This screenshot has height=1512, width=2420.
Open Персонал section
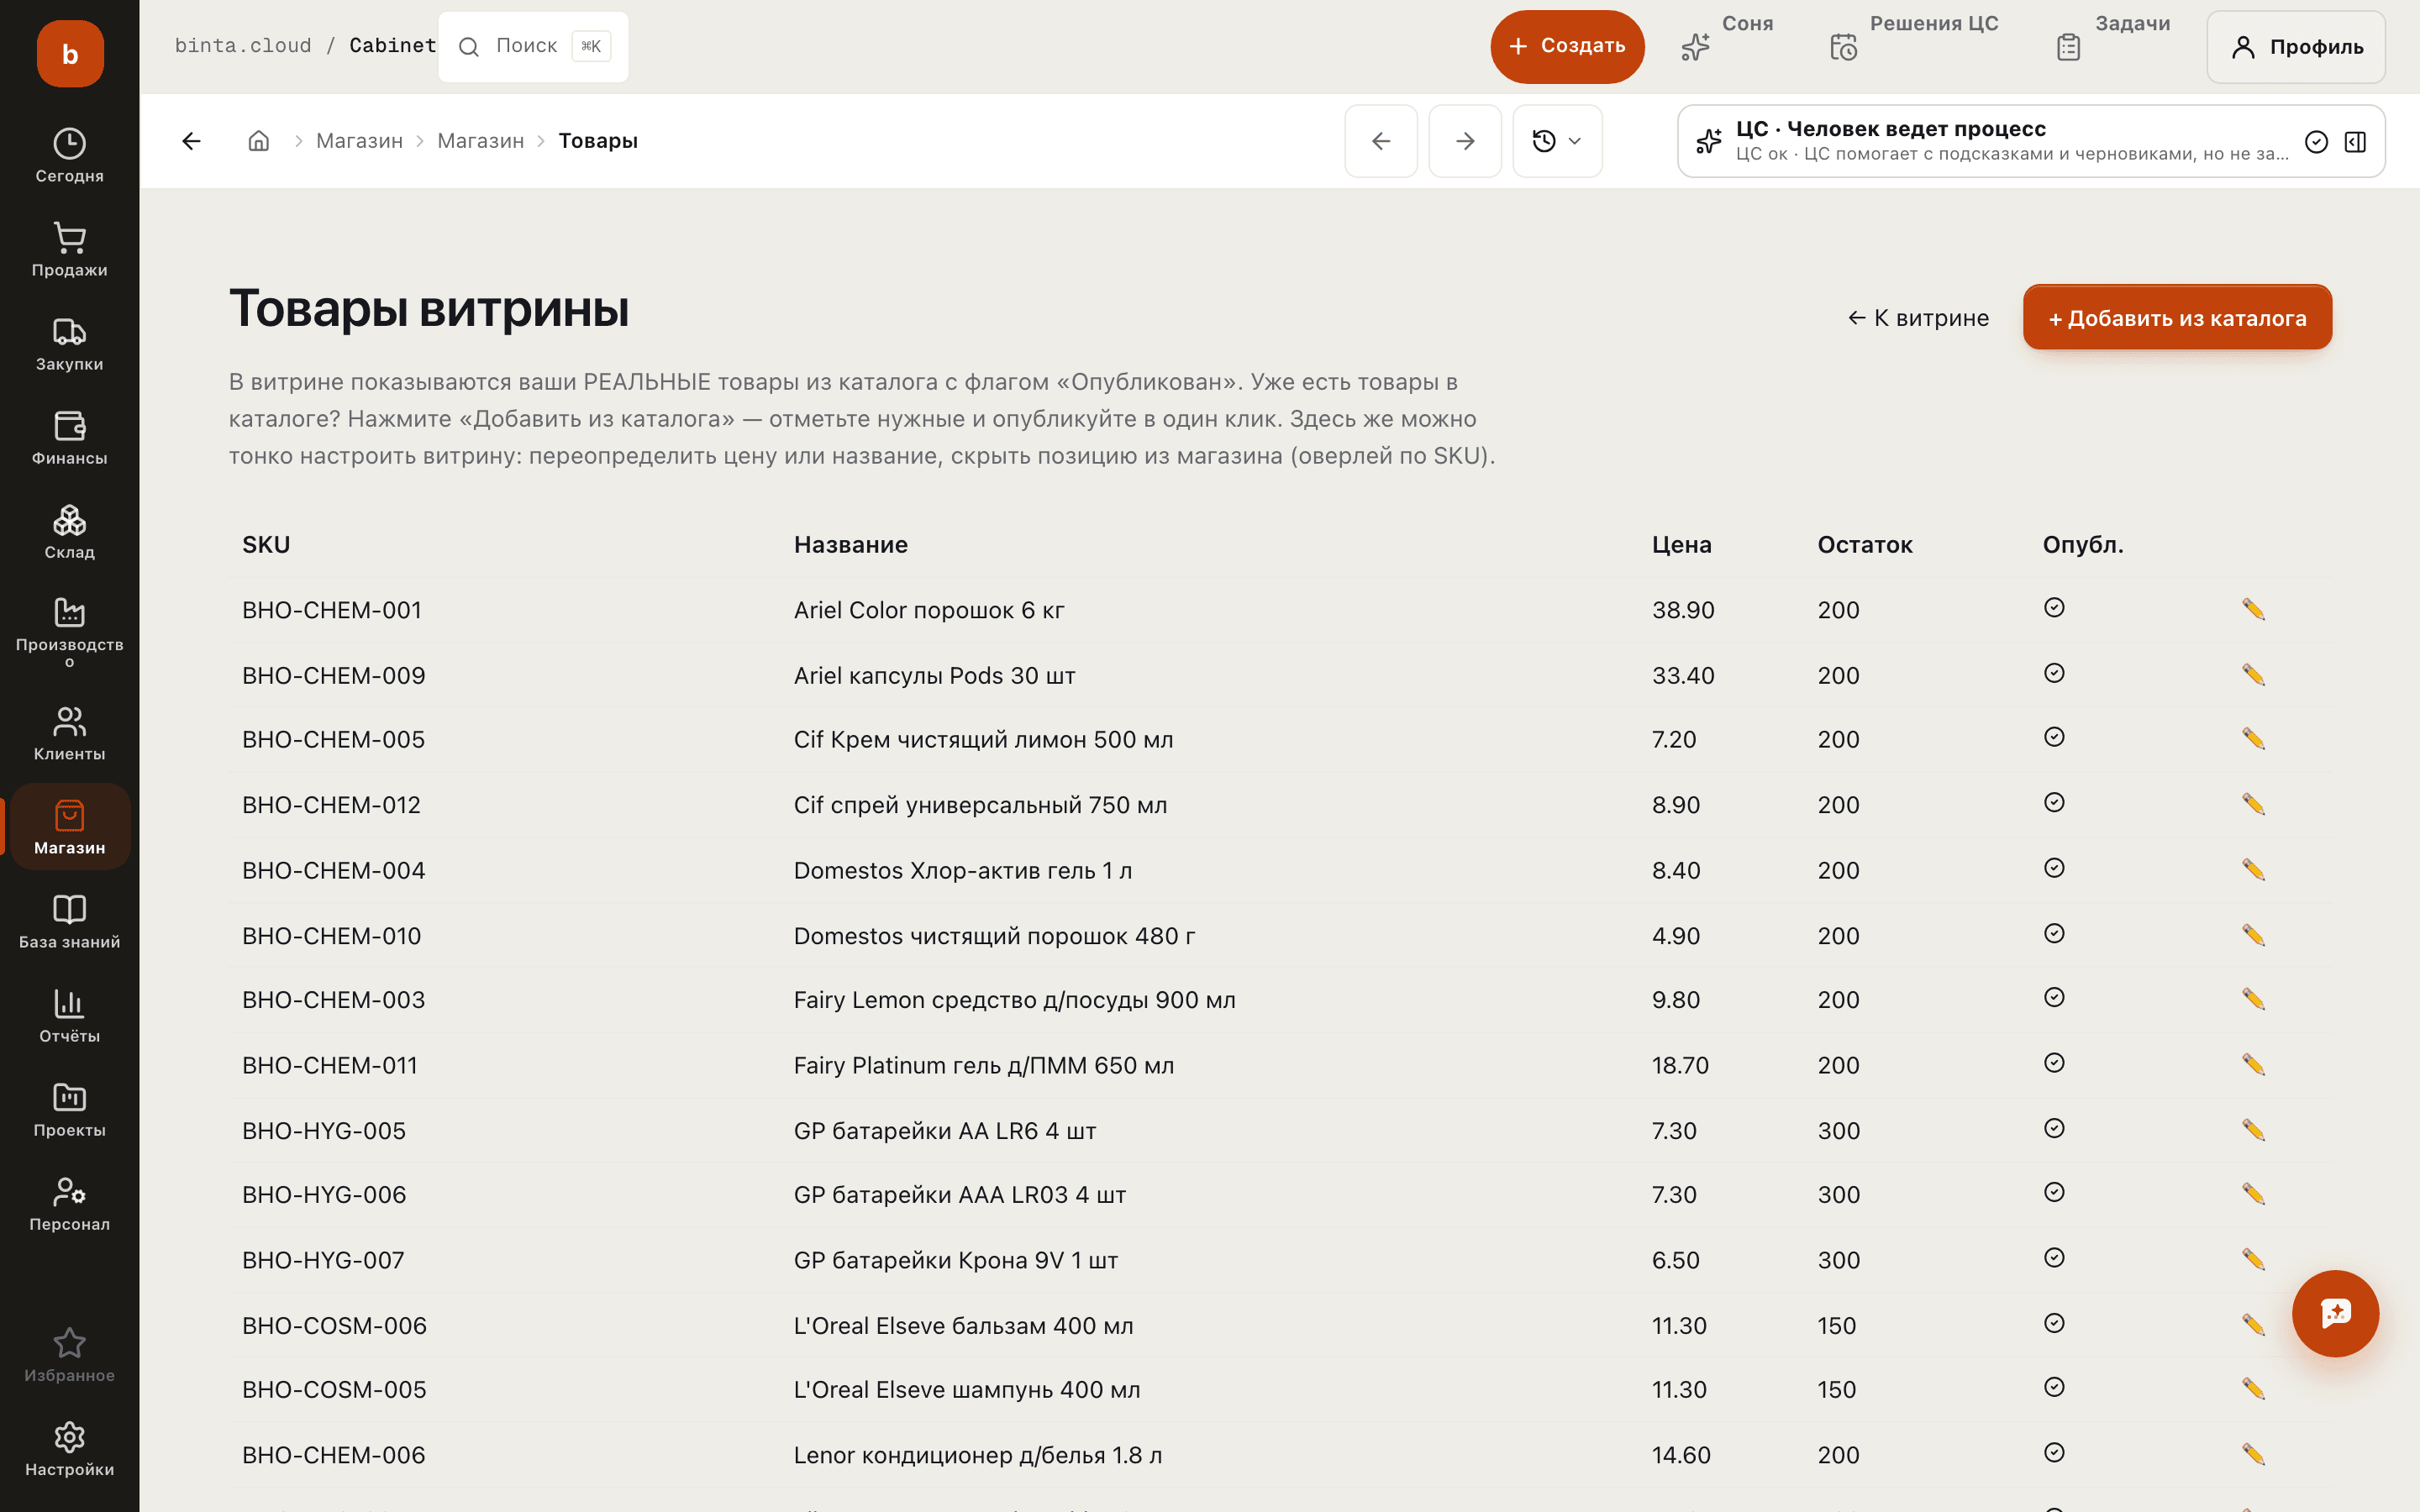pyautogui.click(x=69, y=1203)
